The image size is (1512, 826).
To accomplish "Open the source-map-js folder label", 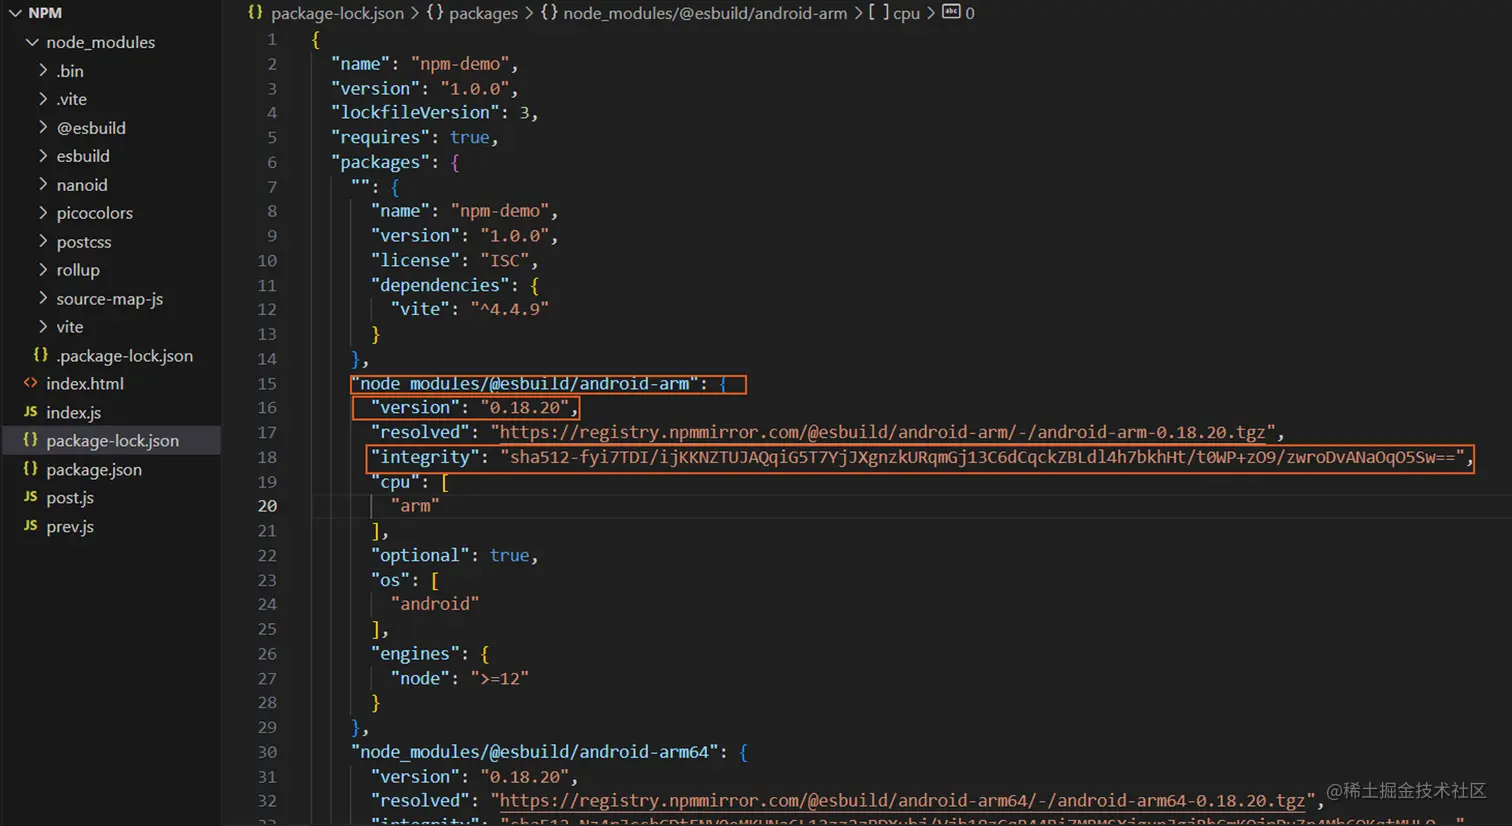I will tap(109, 299).
